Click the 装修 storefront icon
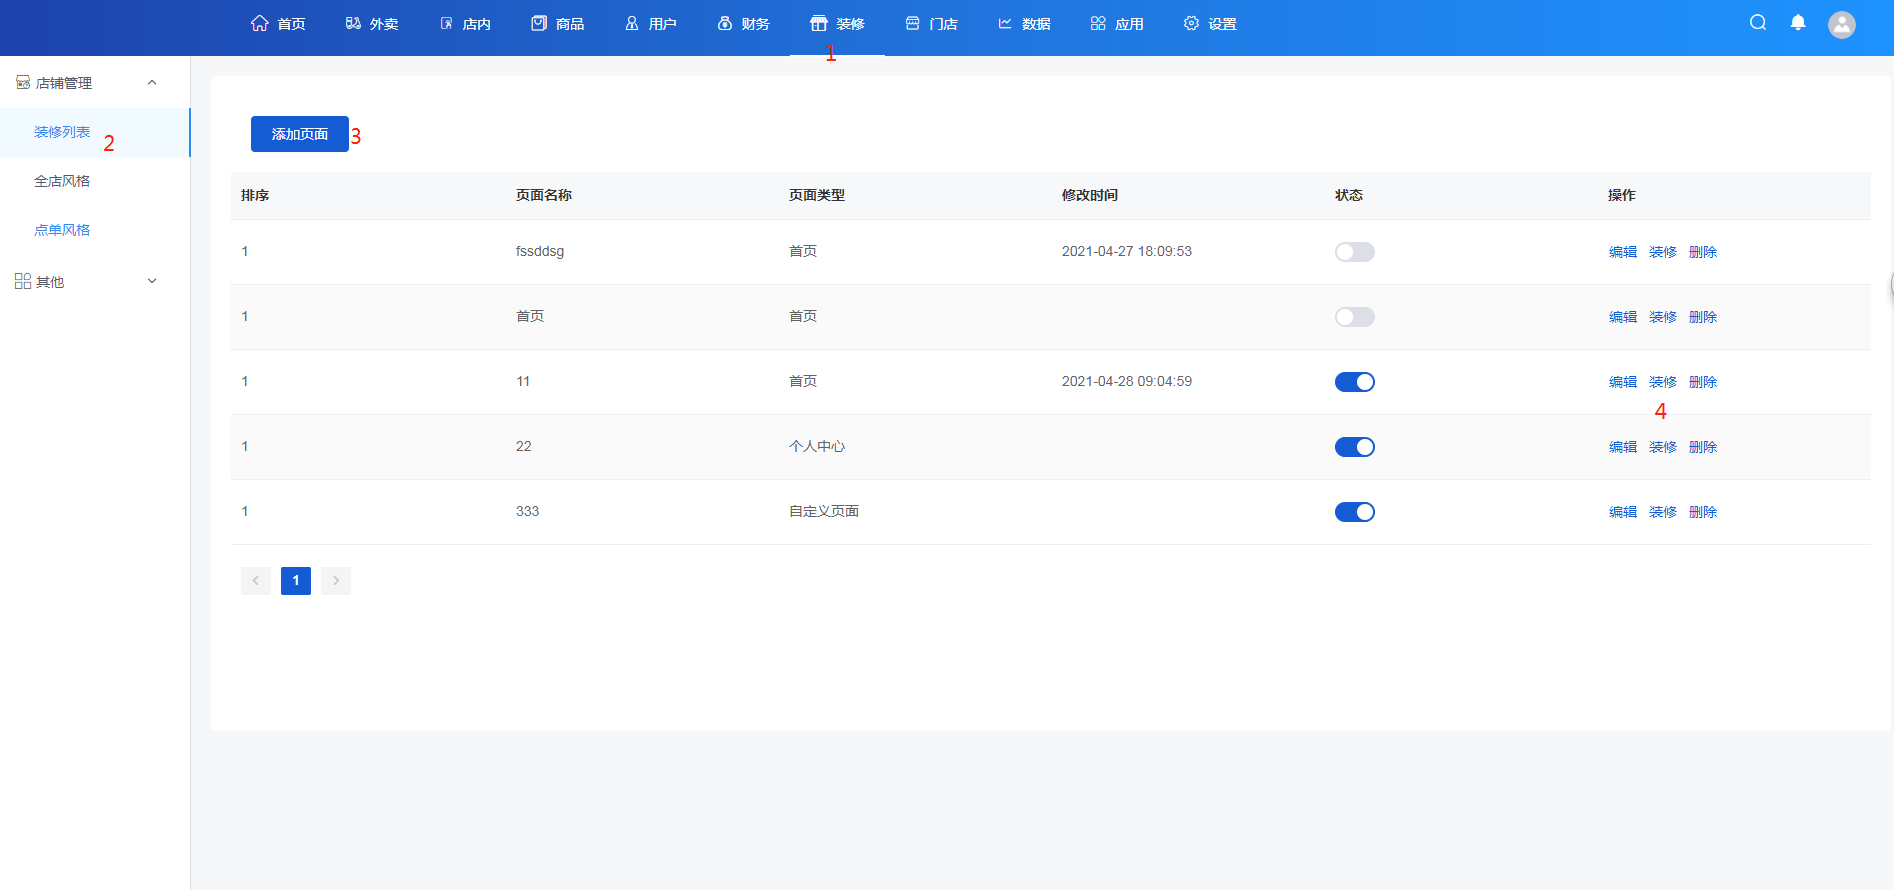Screen dimensions: 1894x890 (819, 23)
